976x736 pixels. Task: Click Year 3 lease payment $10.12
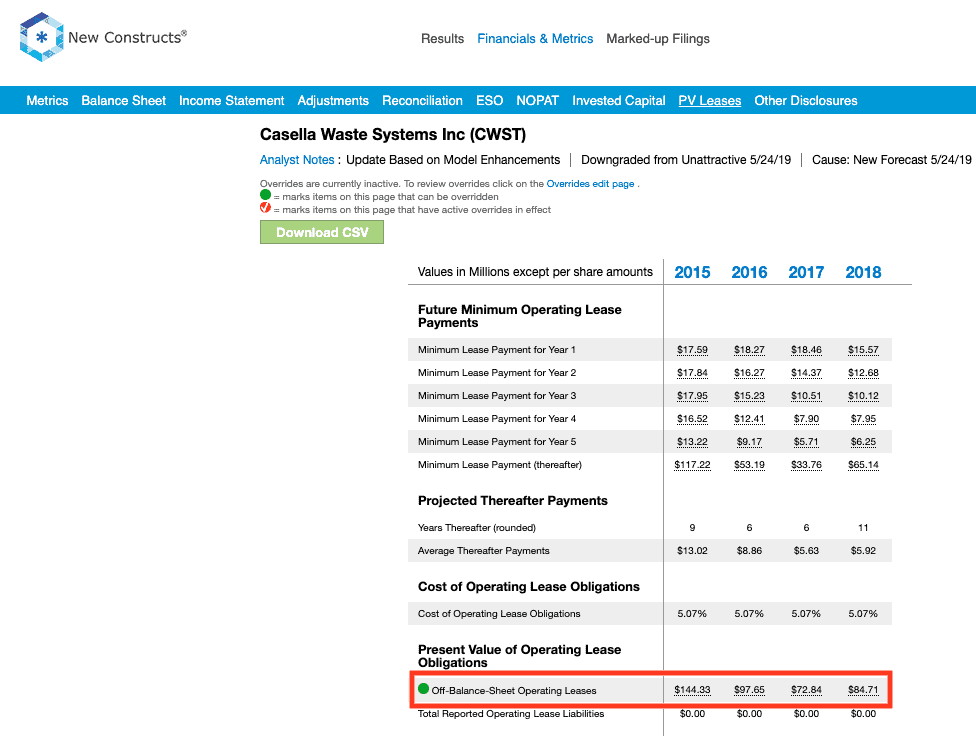(863, 396)
